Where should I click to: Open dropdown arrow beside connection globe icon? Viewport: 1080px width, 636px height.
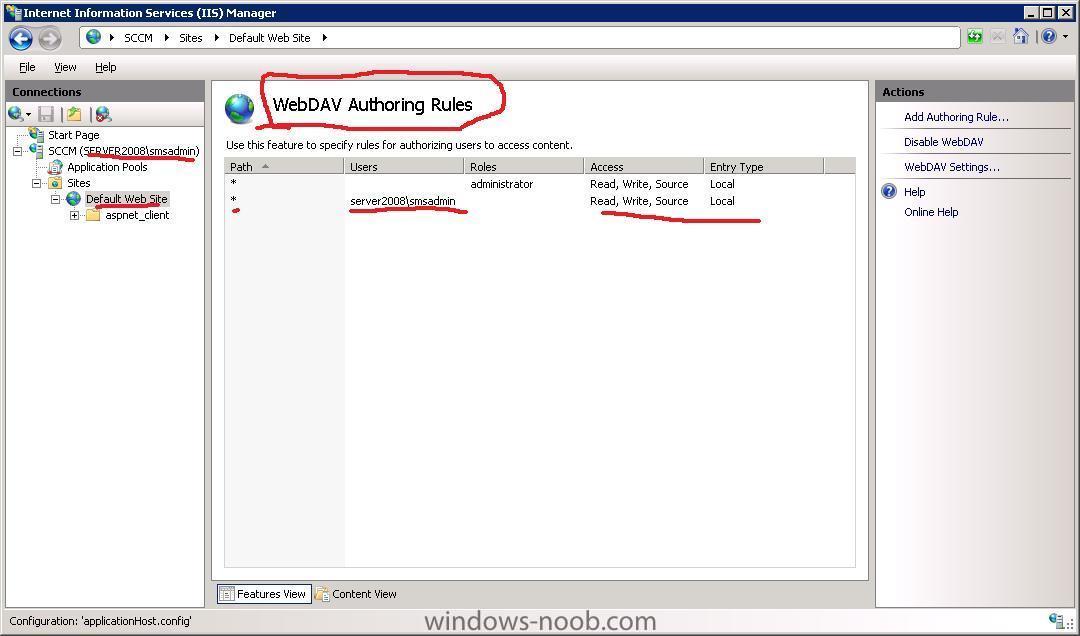point(28,115)
